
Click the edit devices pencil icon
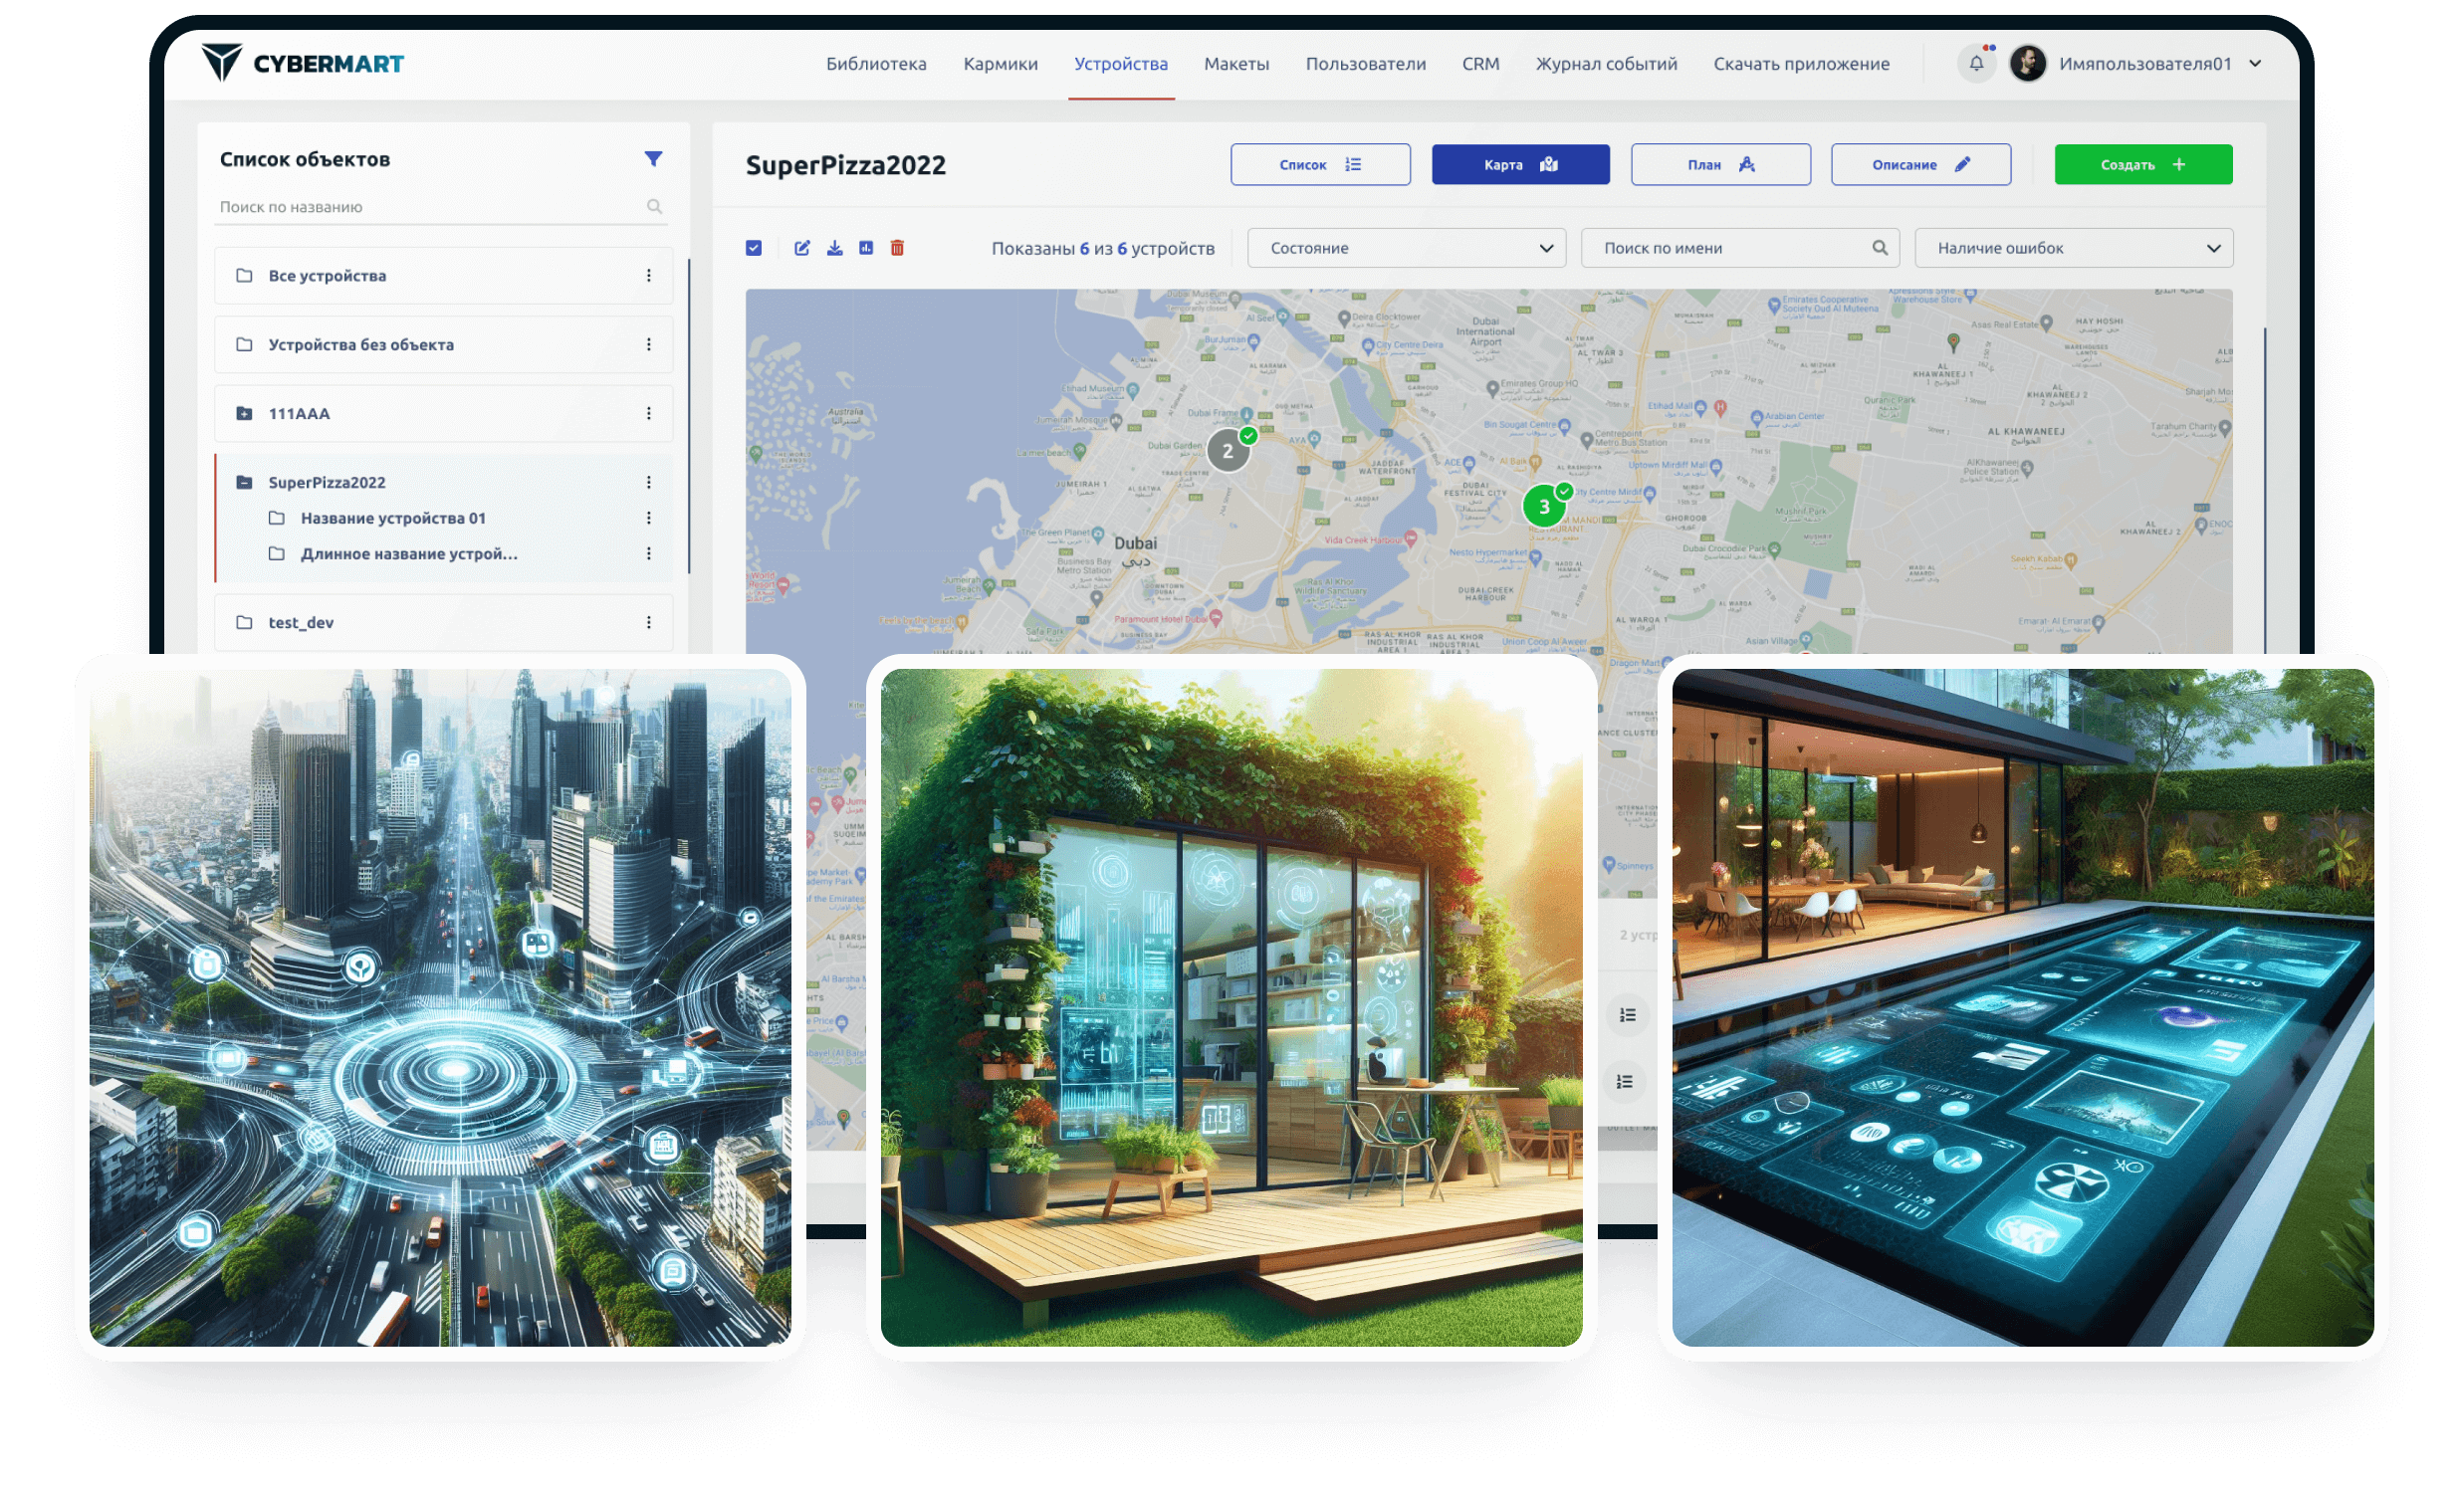[x=802, y=248]
